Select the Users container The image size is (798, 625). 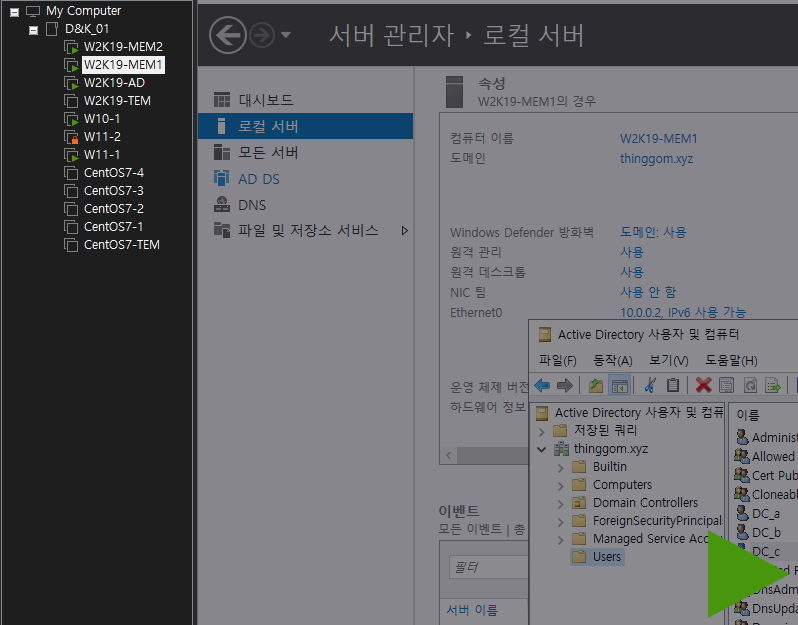(x=597, y=557)
